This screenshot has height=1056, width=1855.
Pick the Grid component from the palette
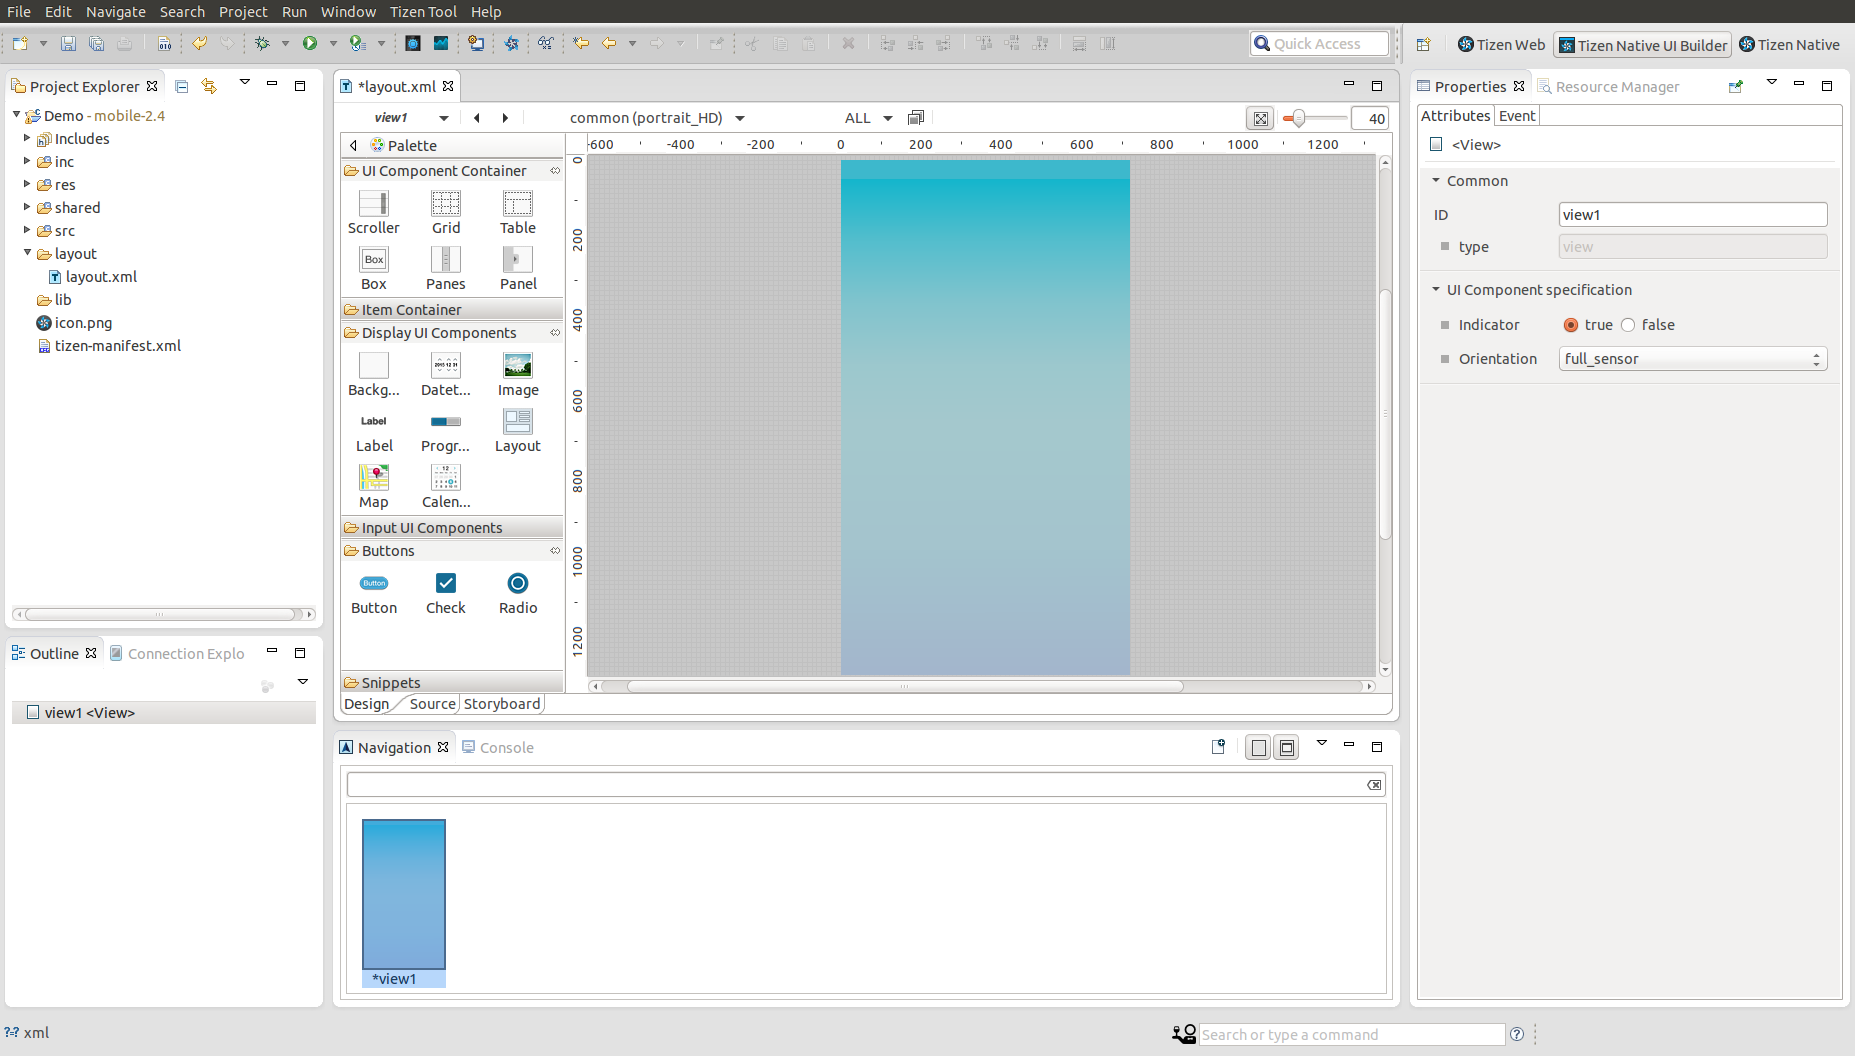pos(445,204)
